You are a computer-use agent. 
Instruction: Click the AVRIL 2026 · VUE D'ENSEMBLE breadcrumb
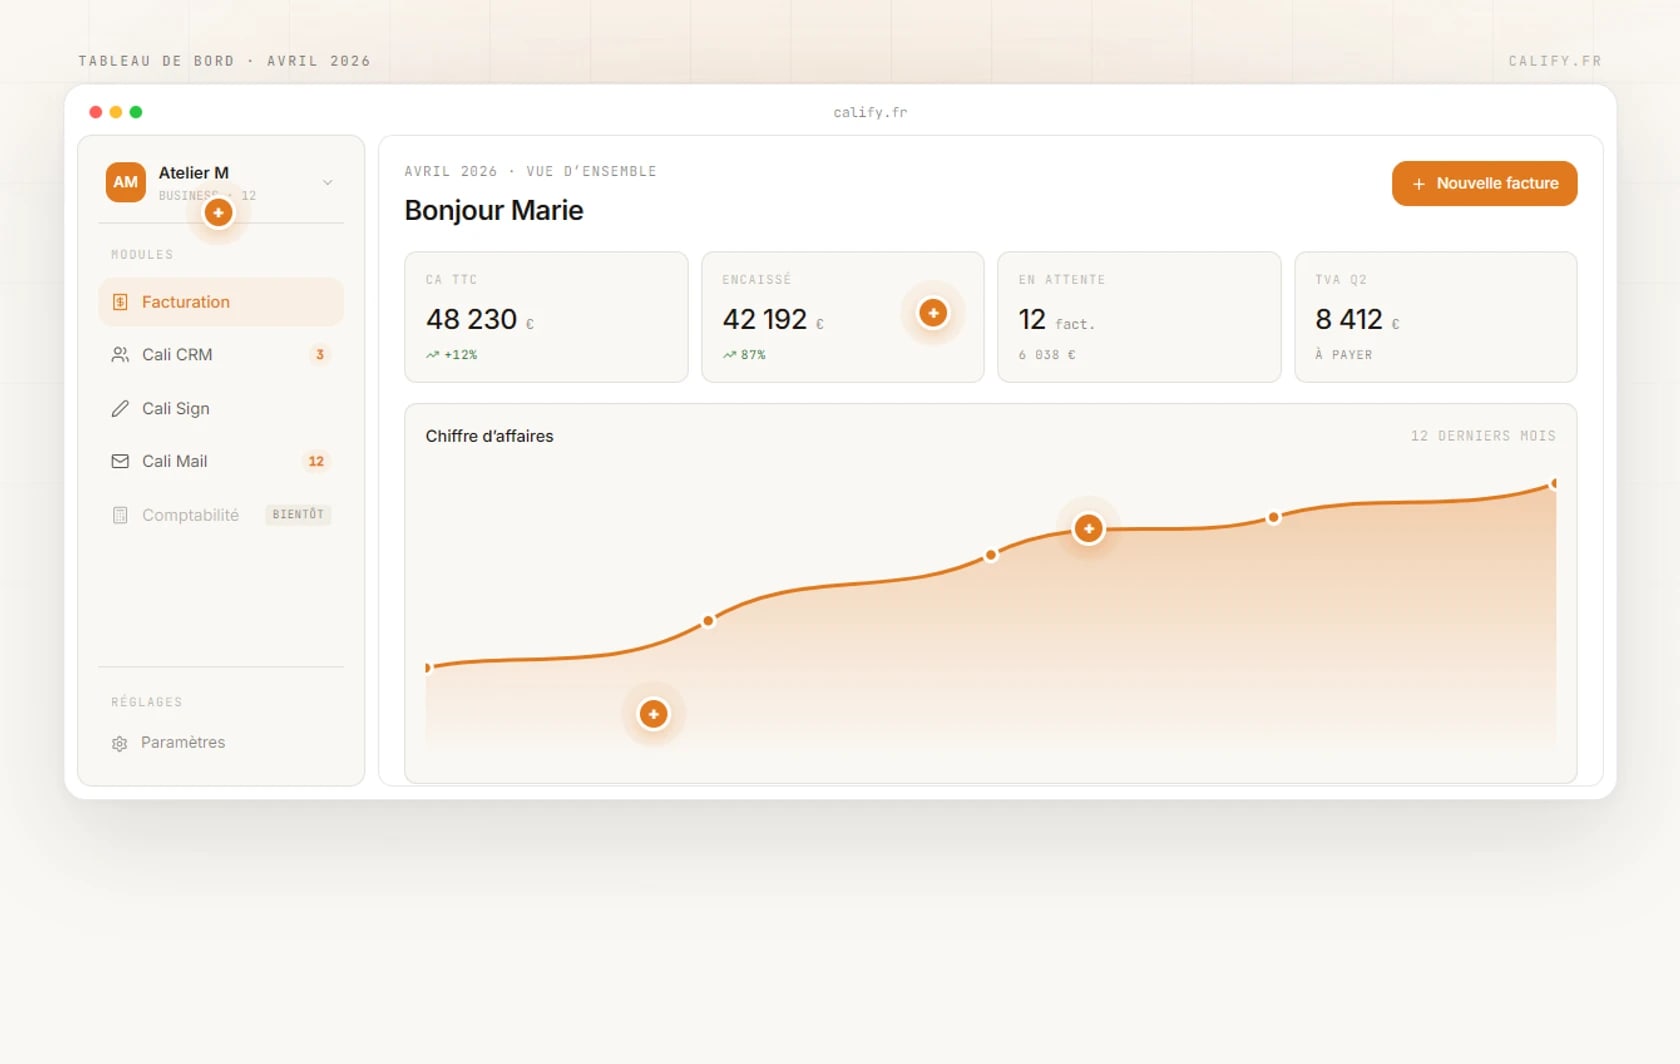(530, 172)
